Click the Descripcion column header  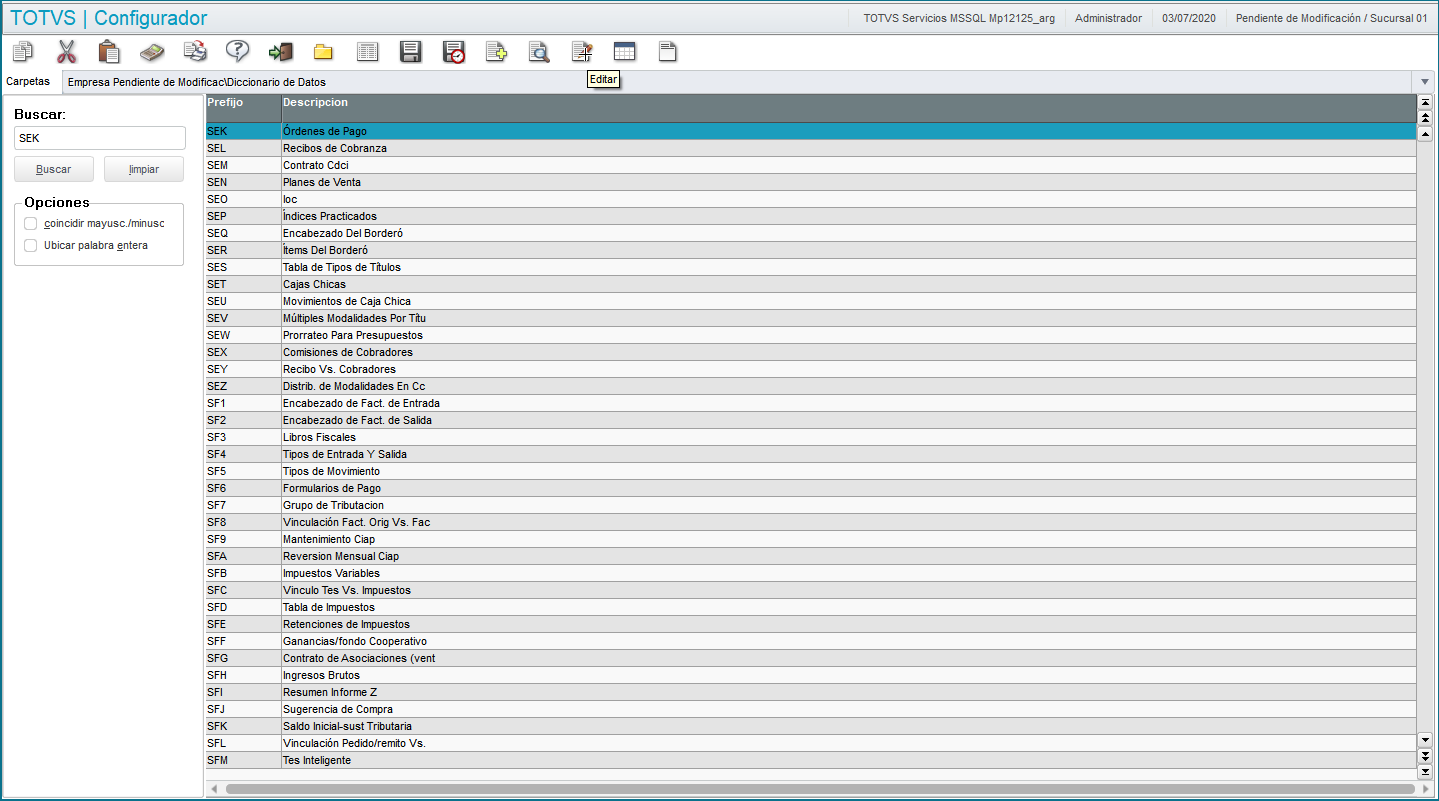point(848,108)
